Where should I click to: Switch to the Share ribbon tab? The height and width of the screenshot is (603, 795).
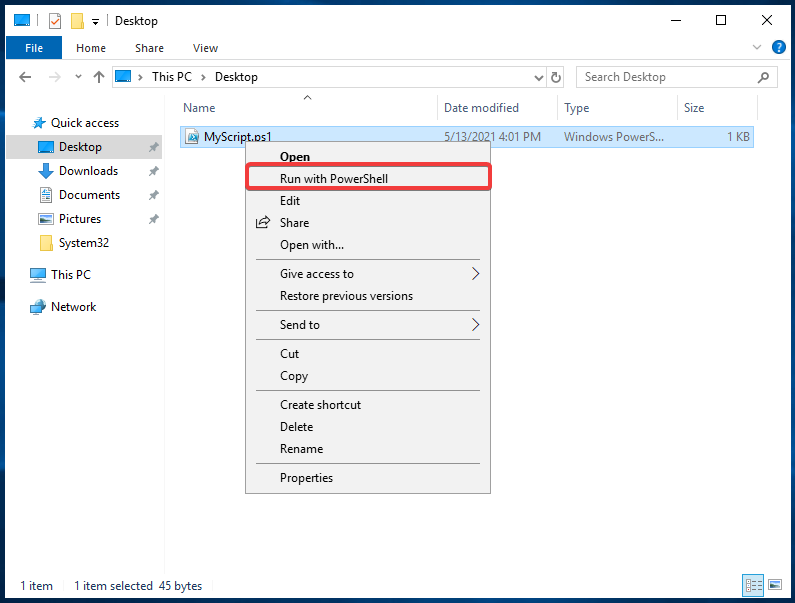pos(149,48)
